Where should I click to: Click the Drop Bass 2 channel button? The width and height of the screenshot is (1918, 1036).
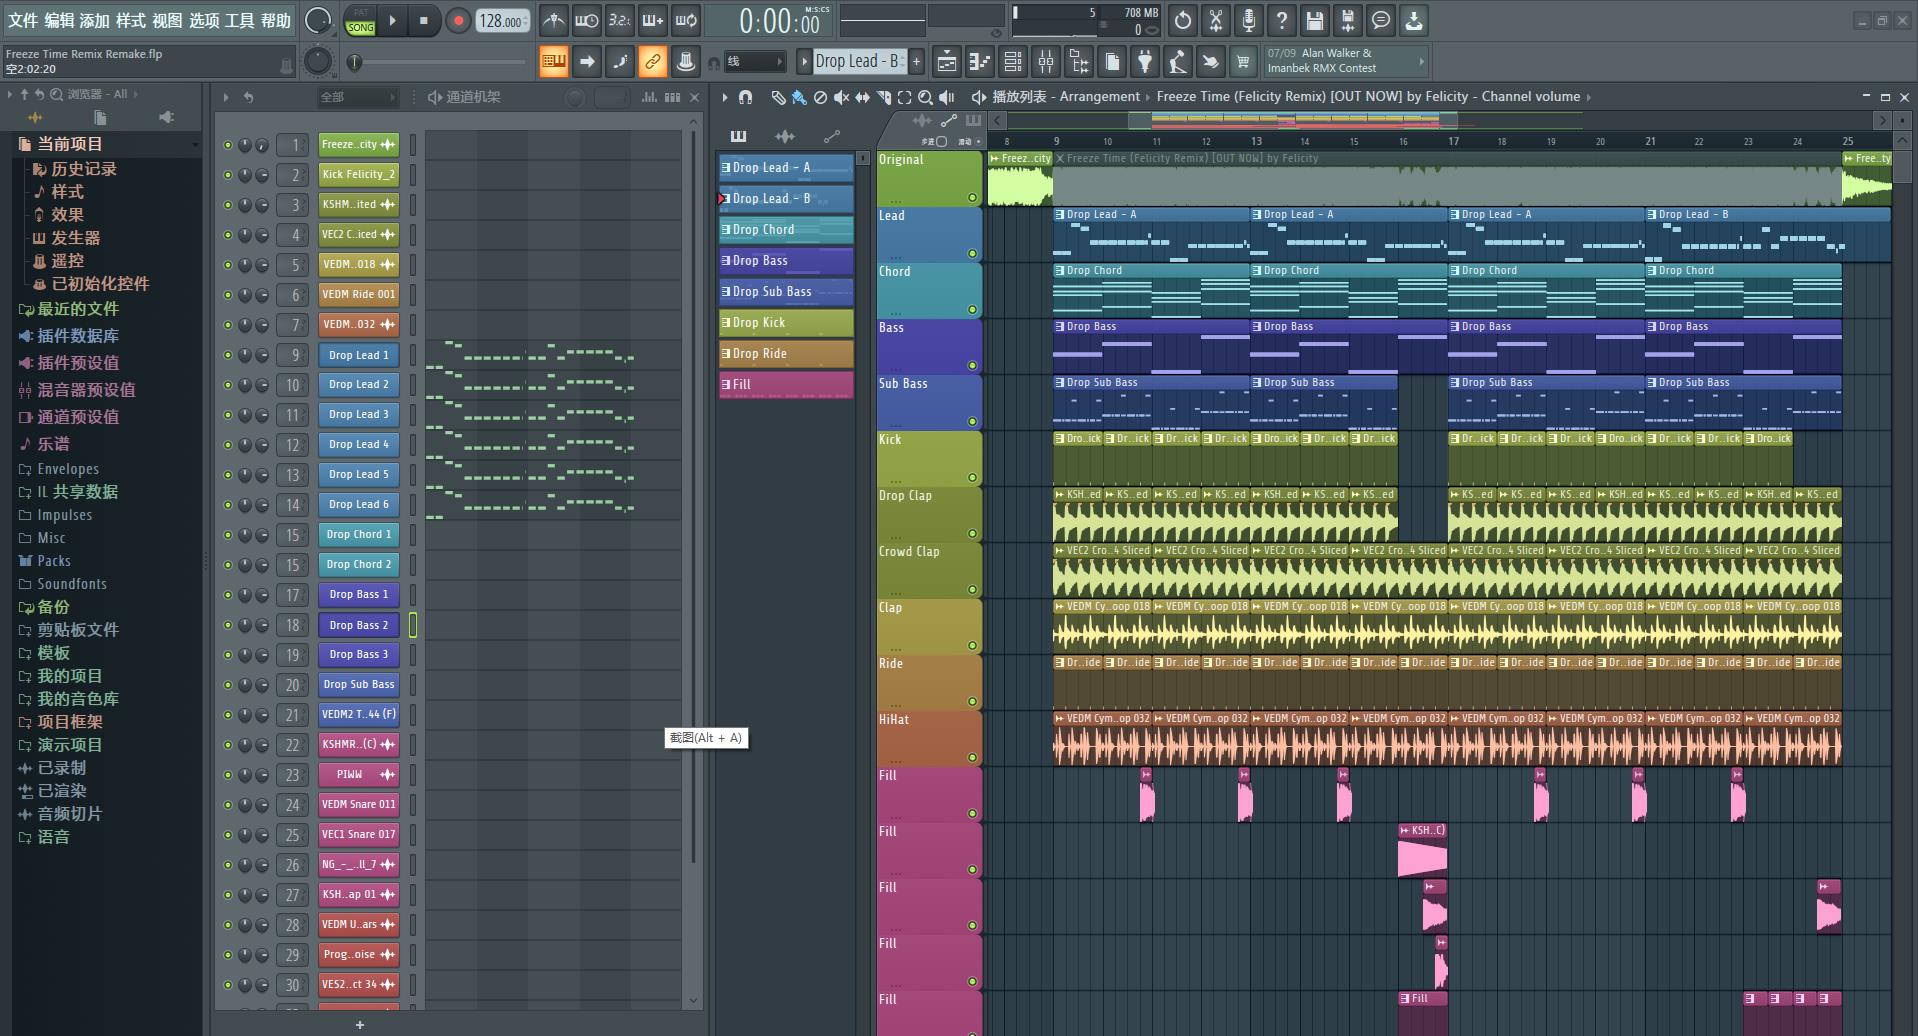point(359,625)
